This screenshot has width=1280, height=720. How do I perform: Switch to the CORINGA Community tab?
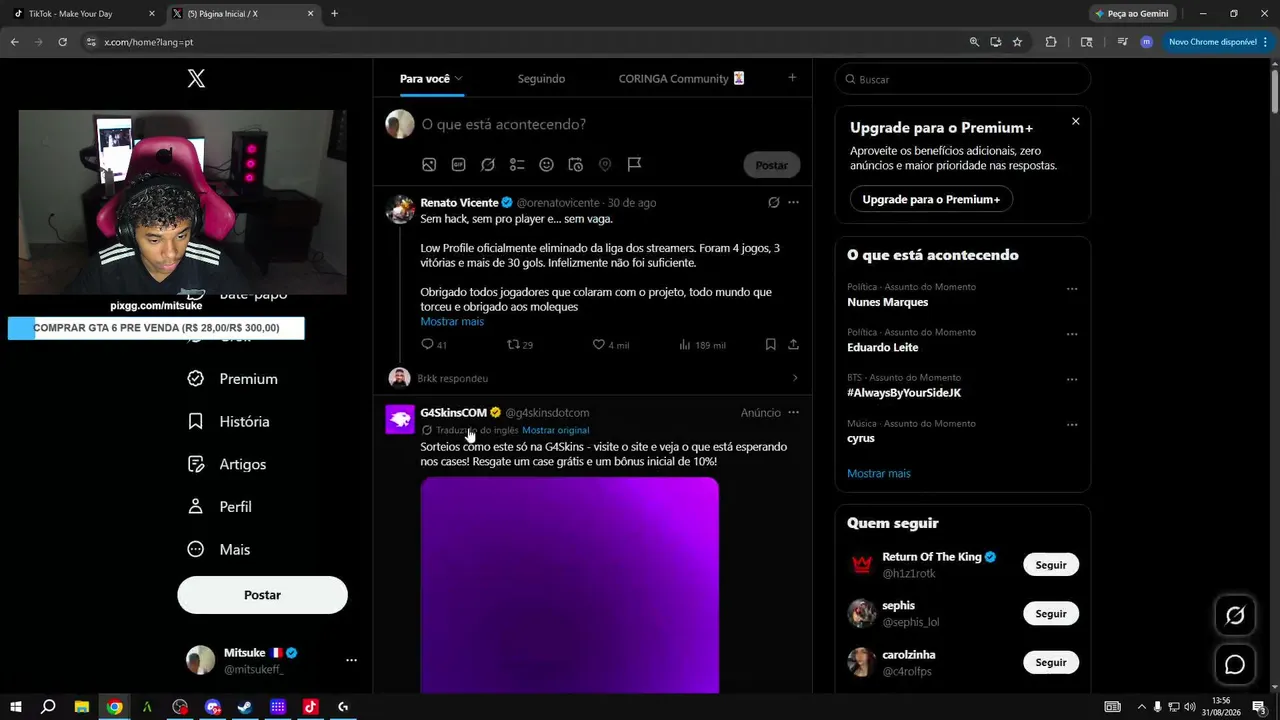click(681, 79)
